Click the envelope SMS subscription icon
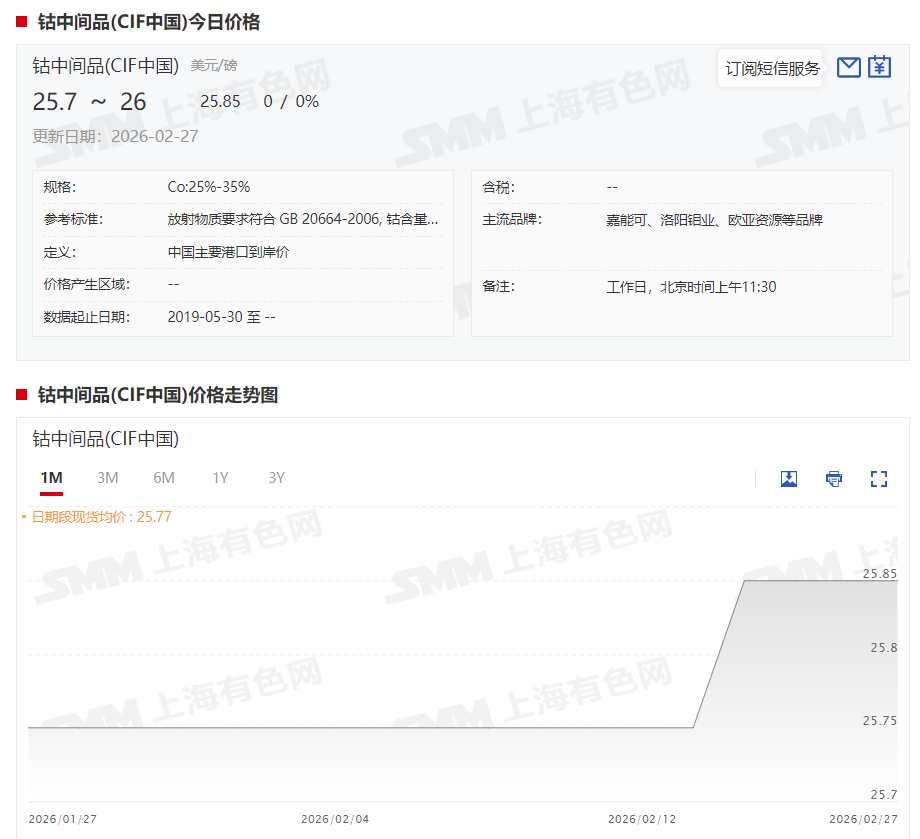 coord(848,67)
